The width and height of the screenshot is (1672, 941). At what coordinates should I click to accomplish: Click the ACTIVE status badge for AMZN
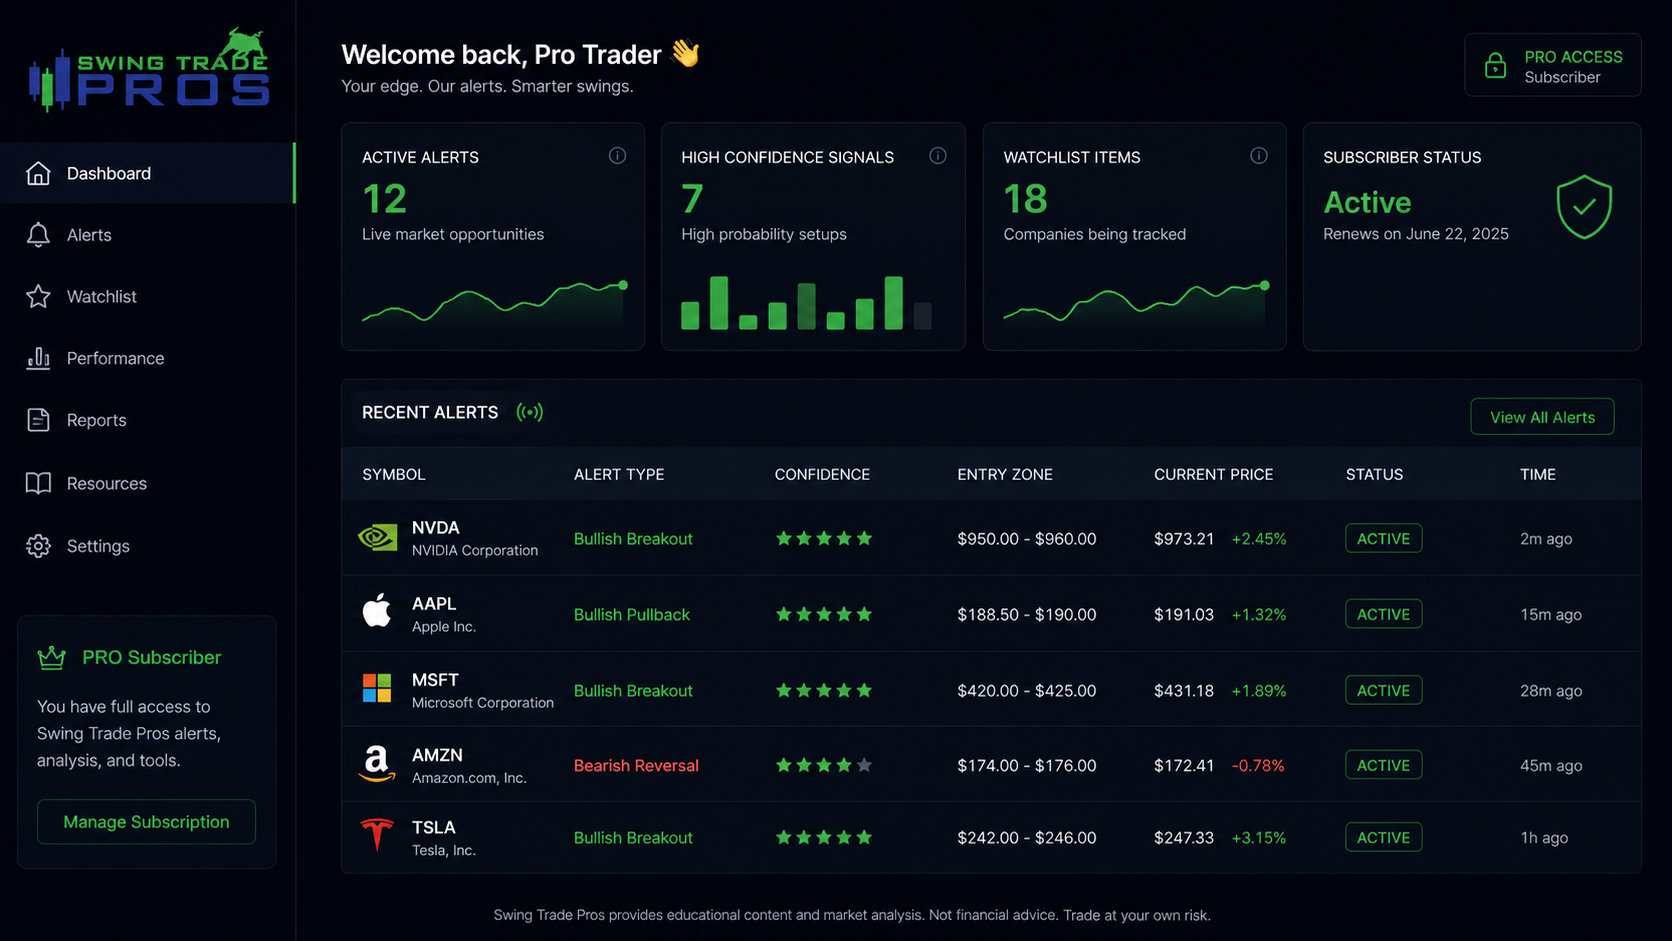[x=1383, y=765]
